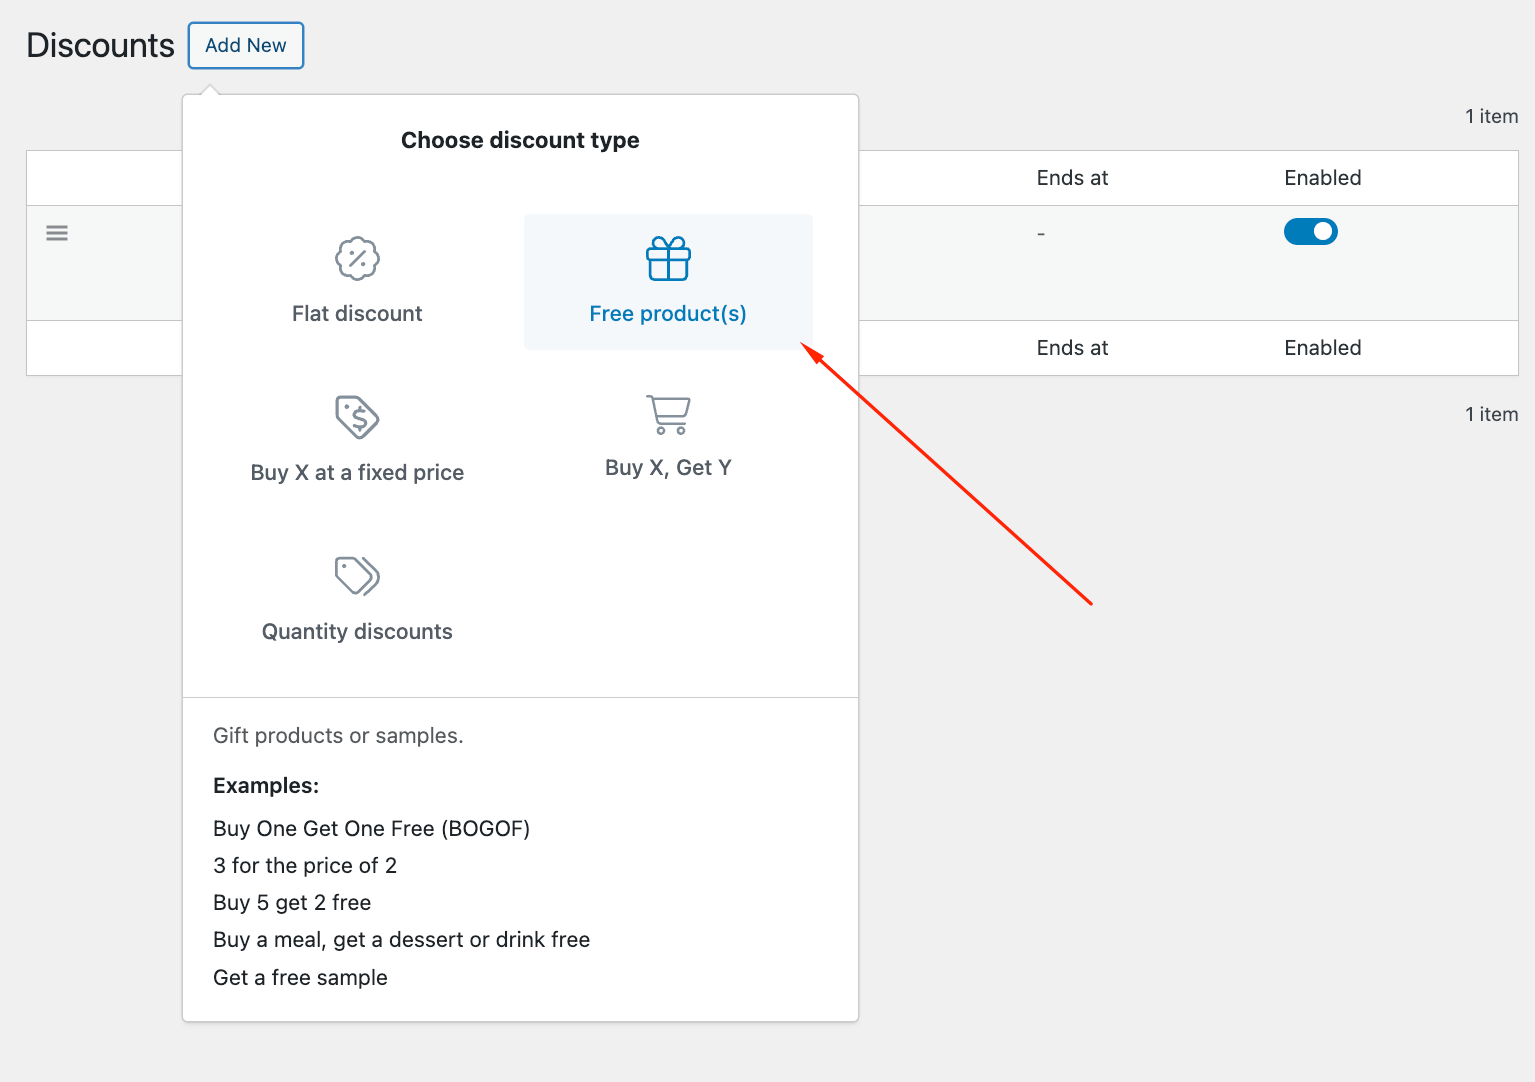Click the Add New button
Screen dimensions: 1535x1082
[x=246, y=45]
